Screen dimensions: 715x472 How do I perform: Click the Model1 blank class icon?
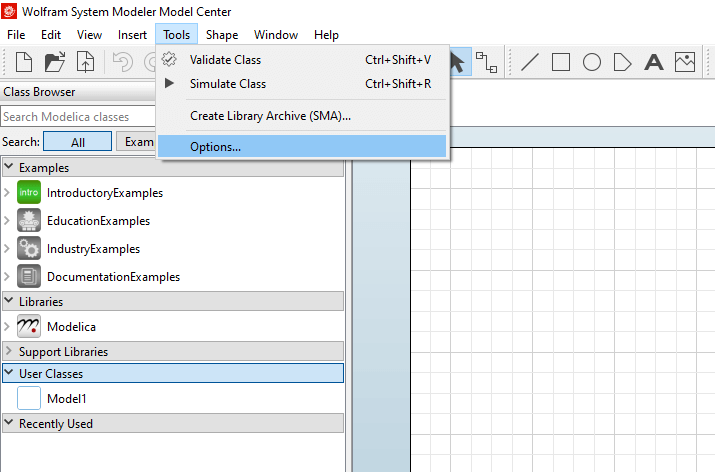[x=29, y=398]
